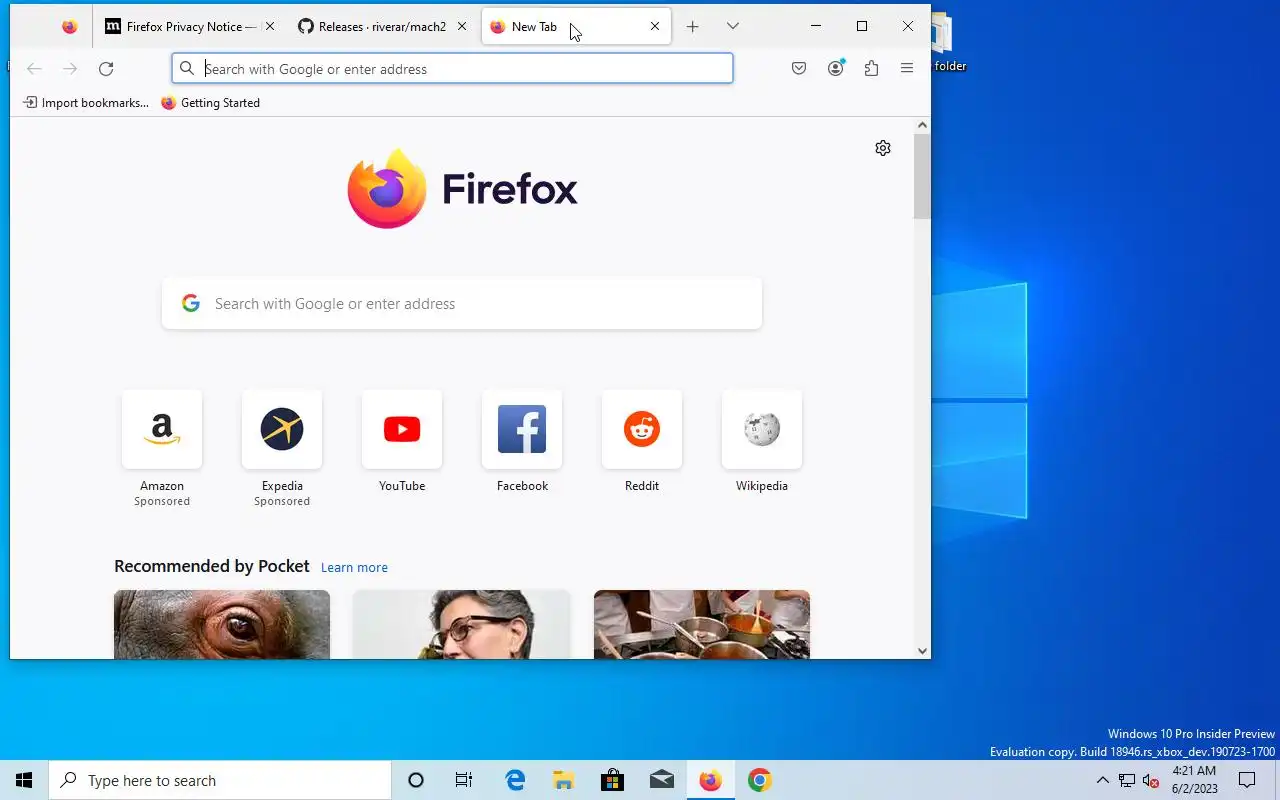
Task: Reload the current page
Action: coord(106,69)
